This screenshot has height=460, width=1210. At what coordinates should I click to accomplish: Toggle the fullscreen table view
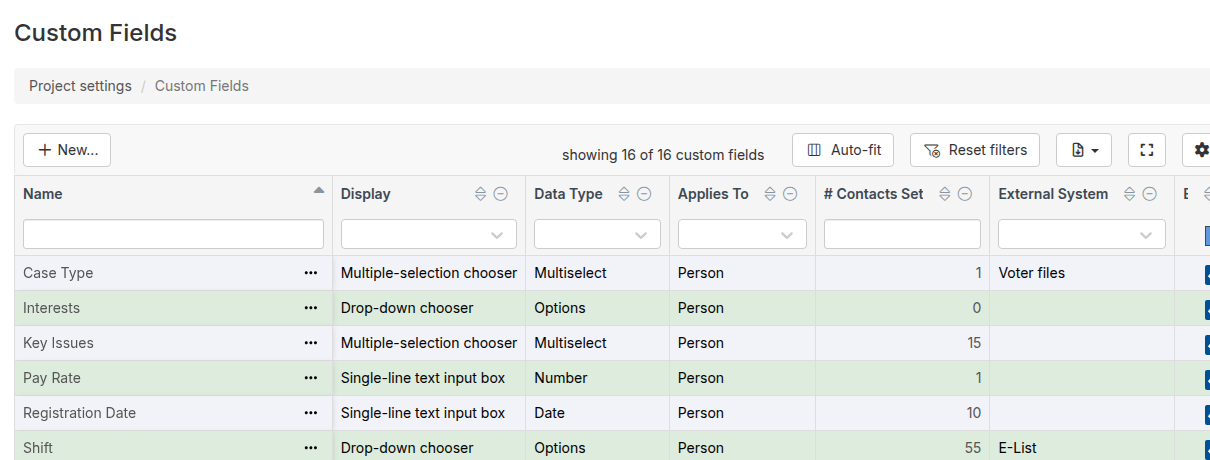[1147, 150]
